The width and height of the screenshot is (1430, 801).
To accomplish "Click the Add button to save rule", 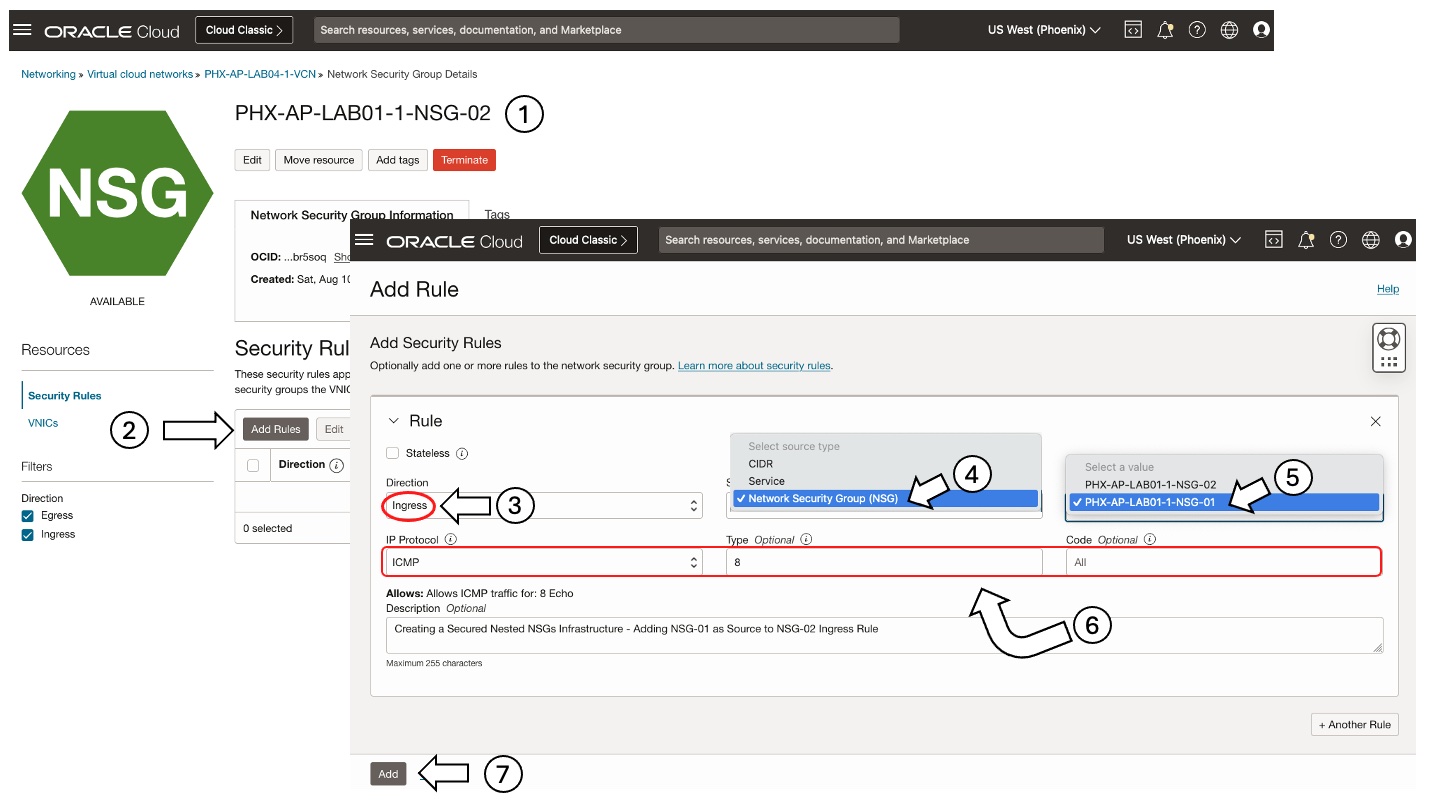I will (388, 774).
